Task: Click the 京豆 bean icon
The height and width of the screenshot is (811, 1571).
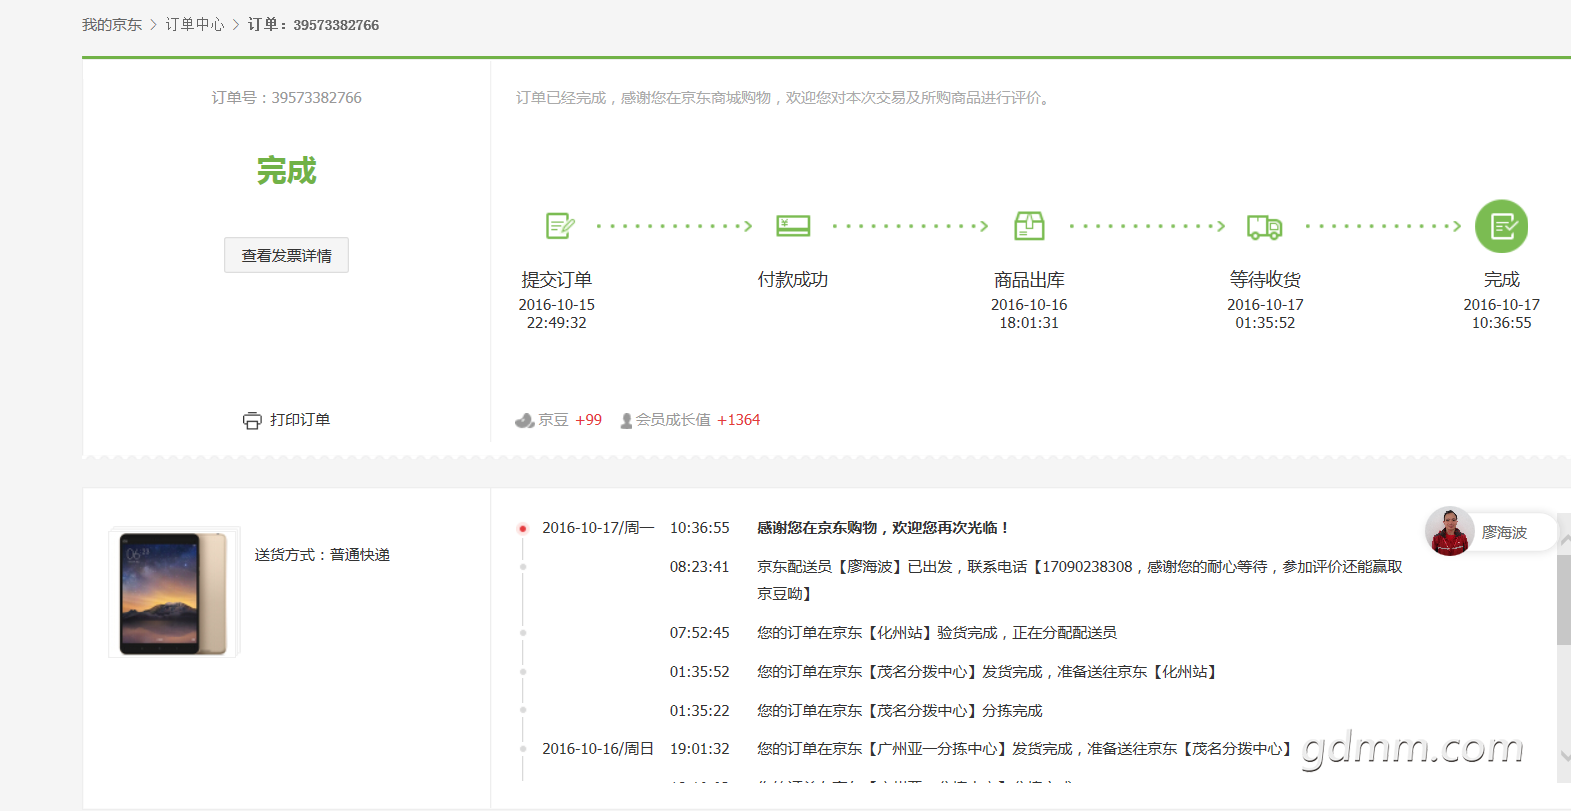Action: [x=524, y=421]
